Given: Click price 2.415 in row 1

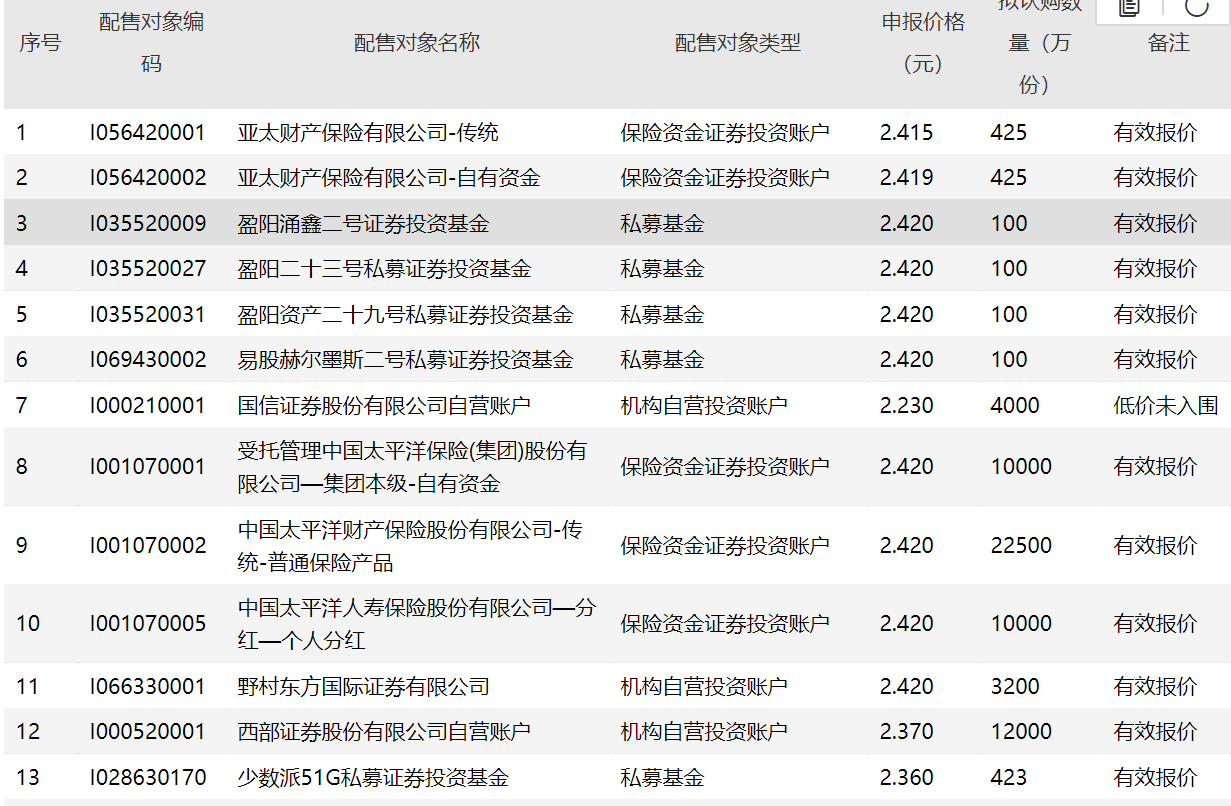Looking at the screenshot, I should (x=906, y=132).
